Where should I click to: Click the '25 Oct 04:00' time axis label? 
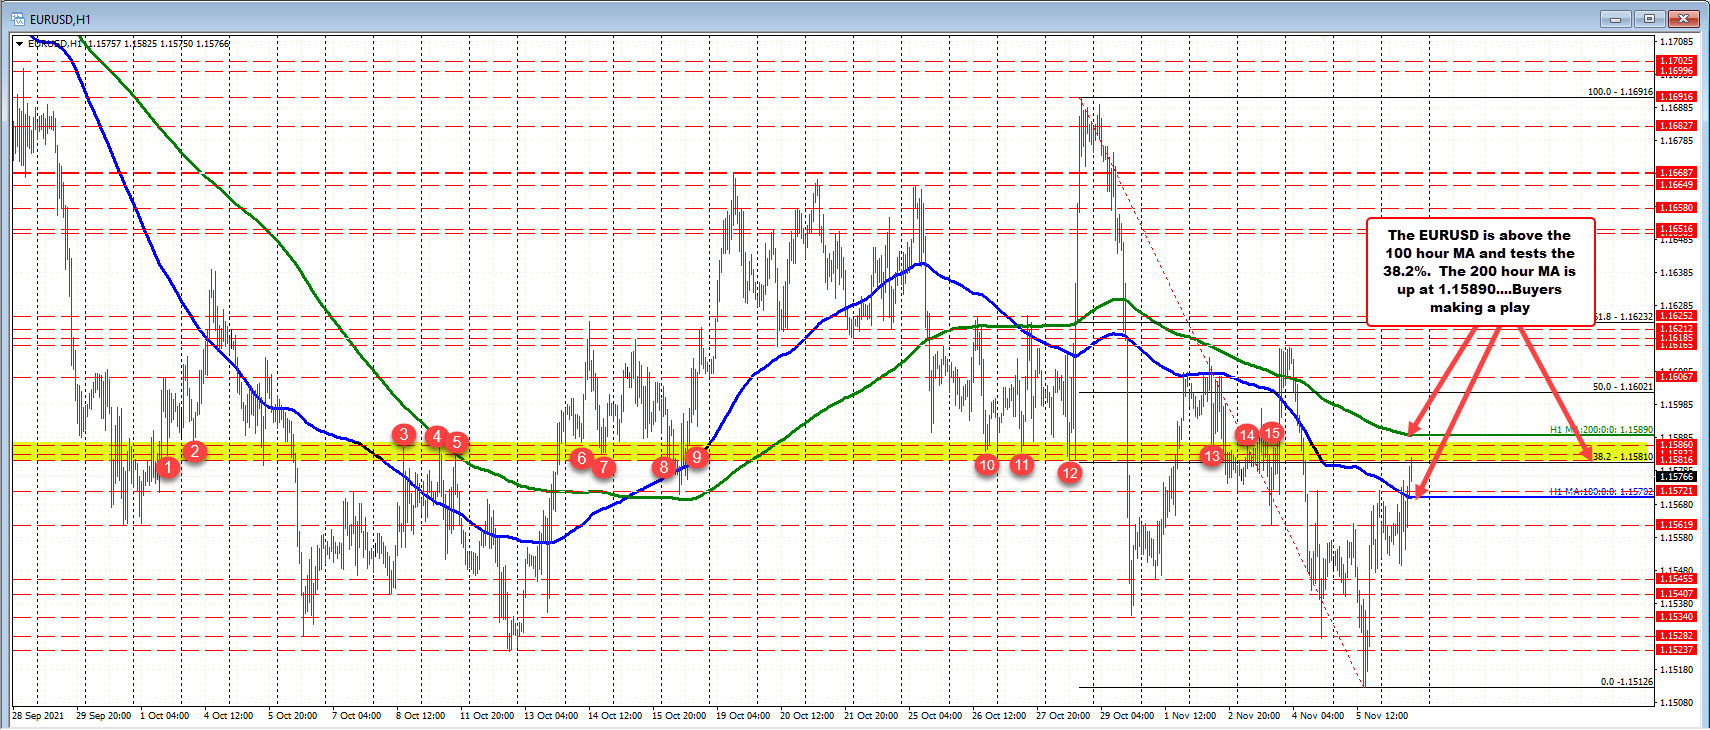coord(935,716)
